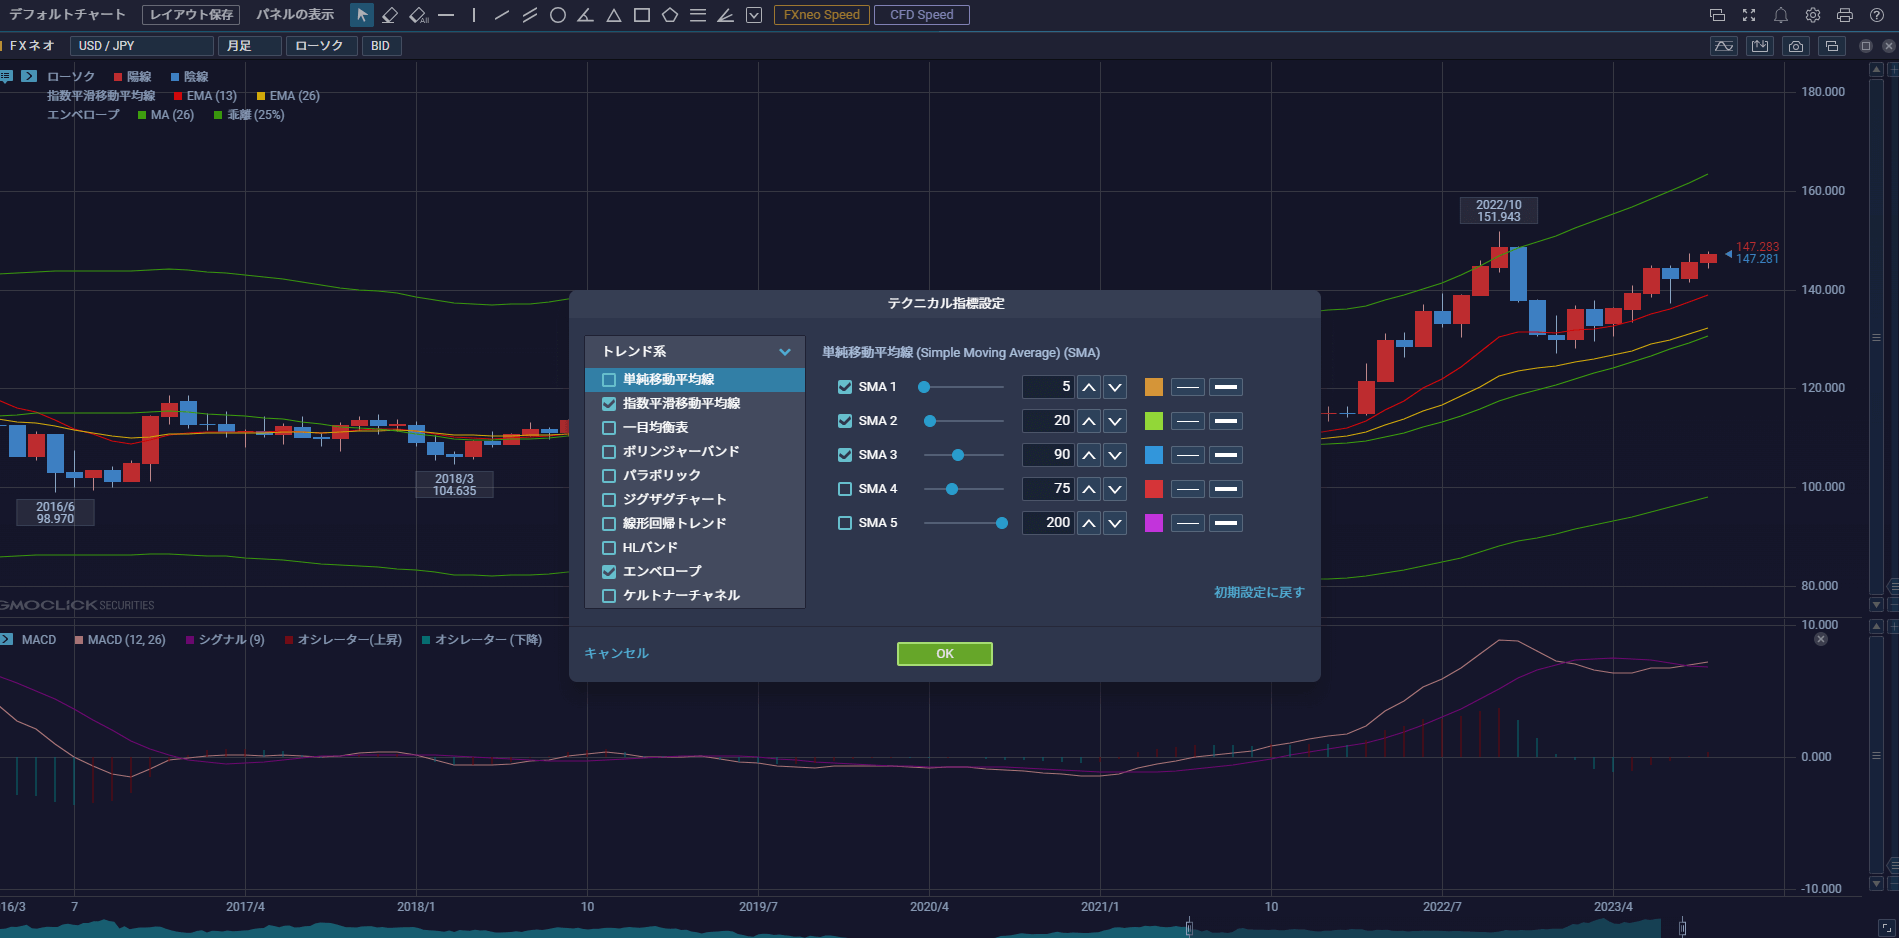
Task: Select the Circle drawing tool
Action: coord(557,14)
